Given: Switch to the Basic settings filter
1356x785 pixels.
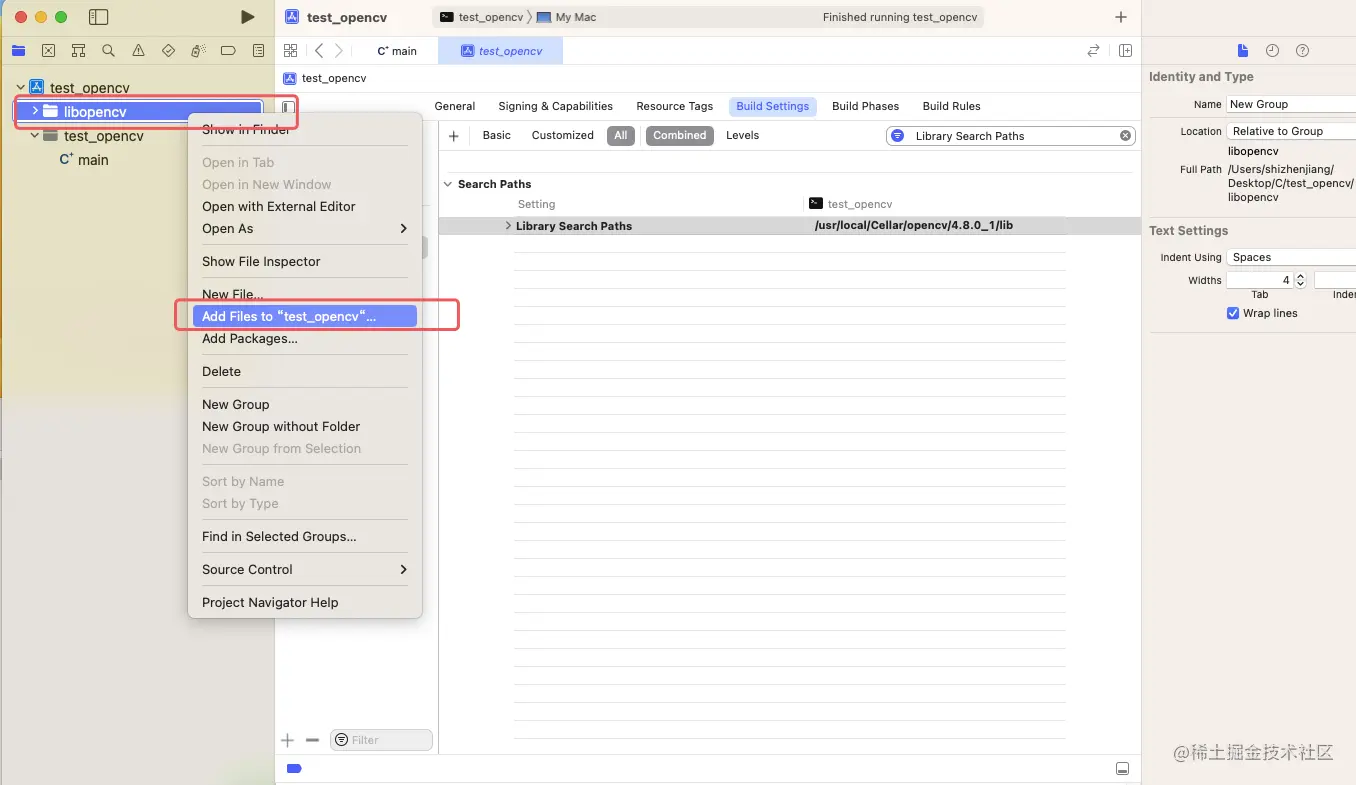Looking at the screenshot, I should (497, 136).
